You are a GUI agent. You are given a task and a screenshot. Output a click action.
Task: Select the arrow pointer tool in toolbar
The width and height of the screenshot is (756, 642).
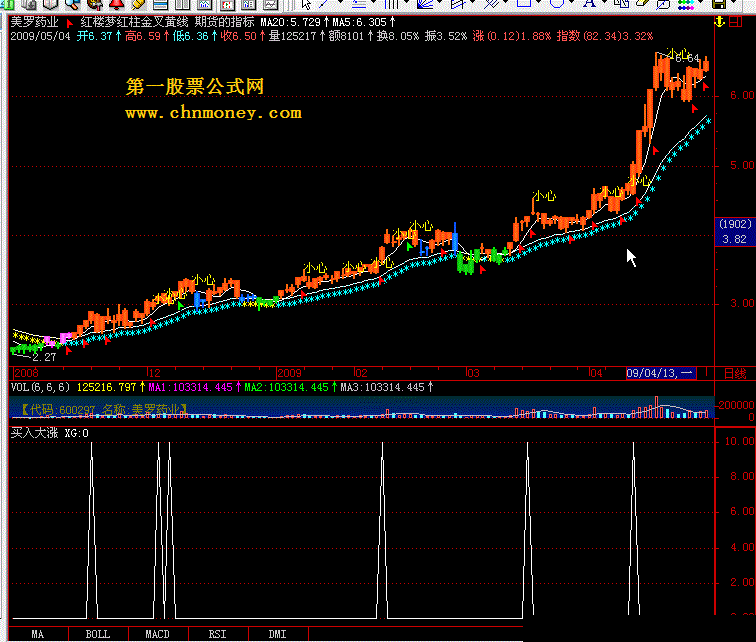click(306, 4)
